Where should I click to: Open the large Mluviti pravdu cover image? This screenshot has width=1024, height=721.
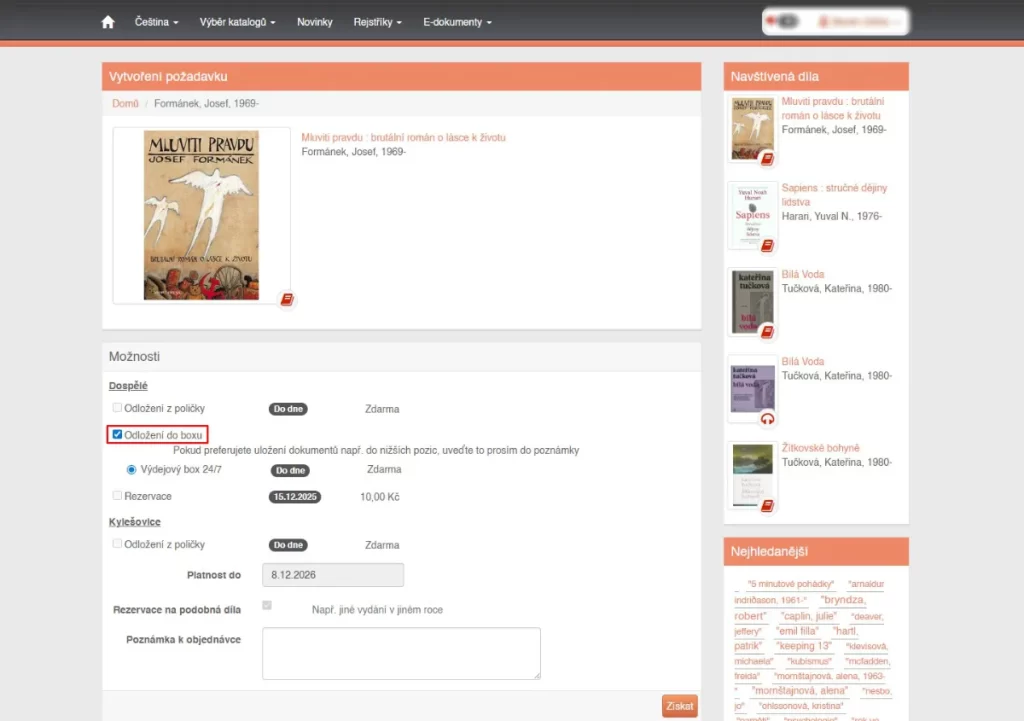[201, 215]
